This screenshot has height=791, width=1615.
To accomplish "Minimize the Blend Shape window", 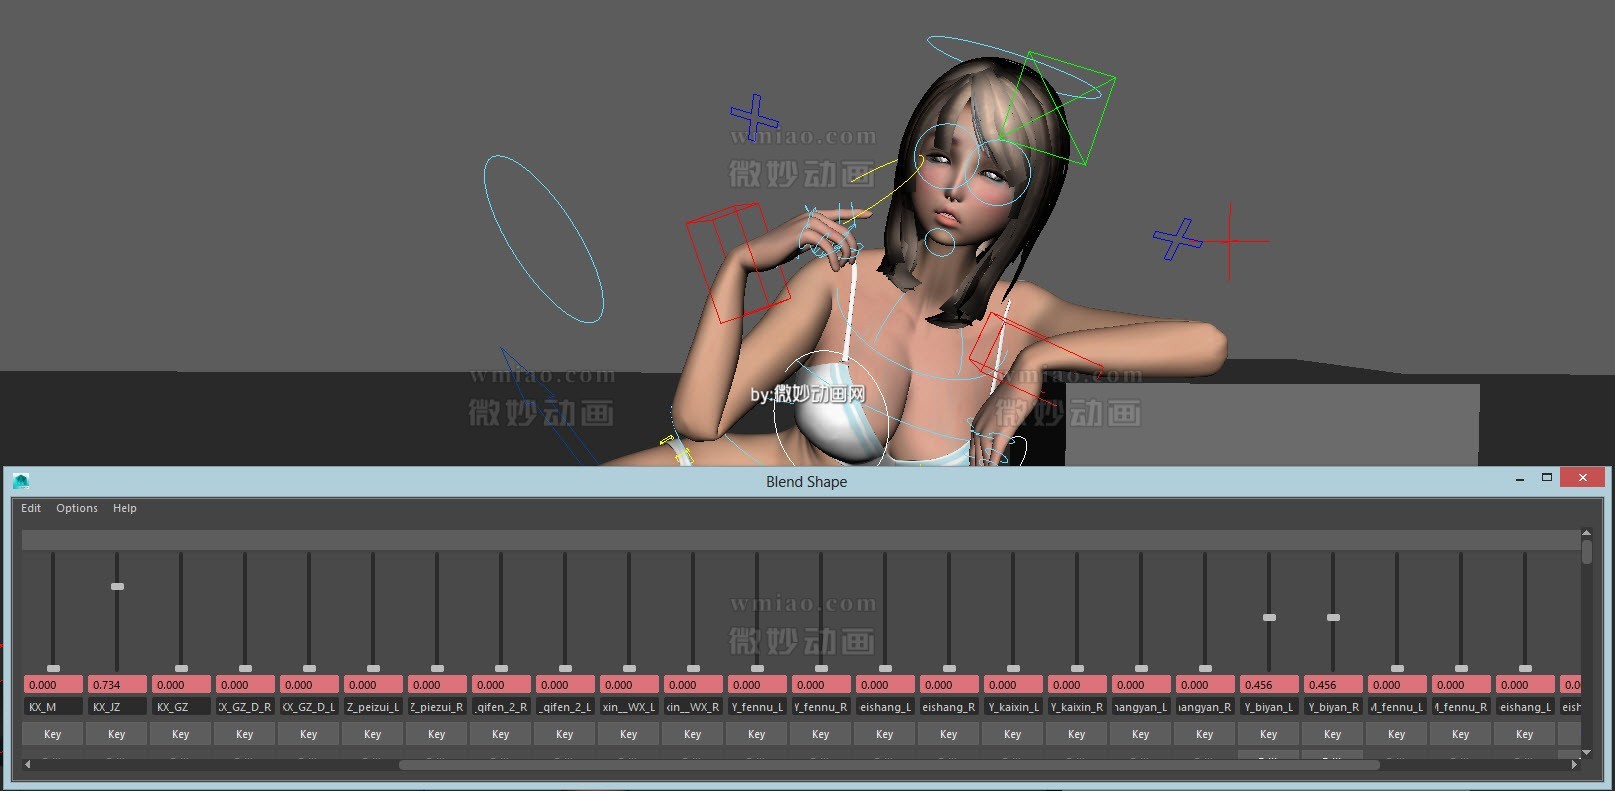I will click(1520, 479).
